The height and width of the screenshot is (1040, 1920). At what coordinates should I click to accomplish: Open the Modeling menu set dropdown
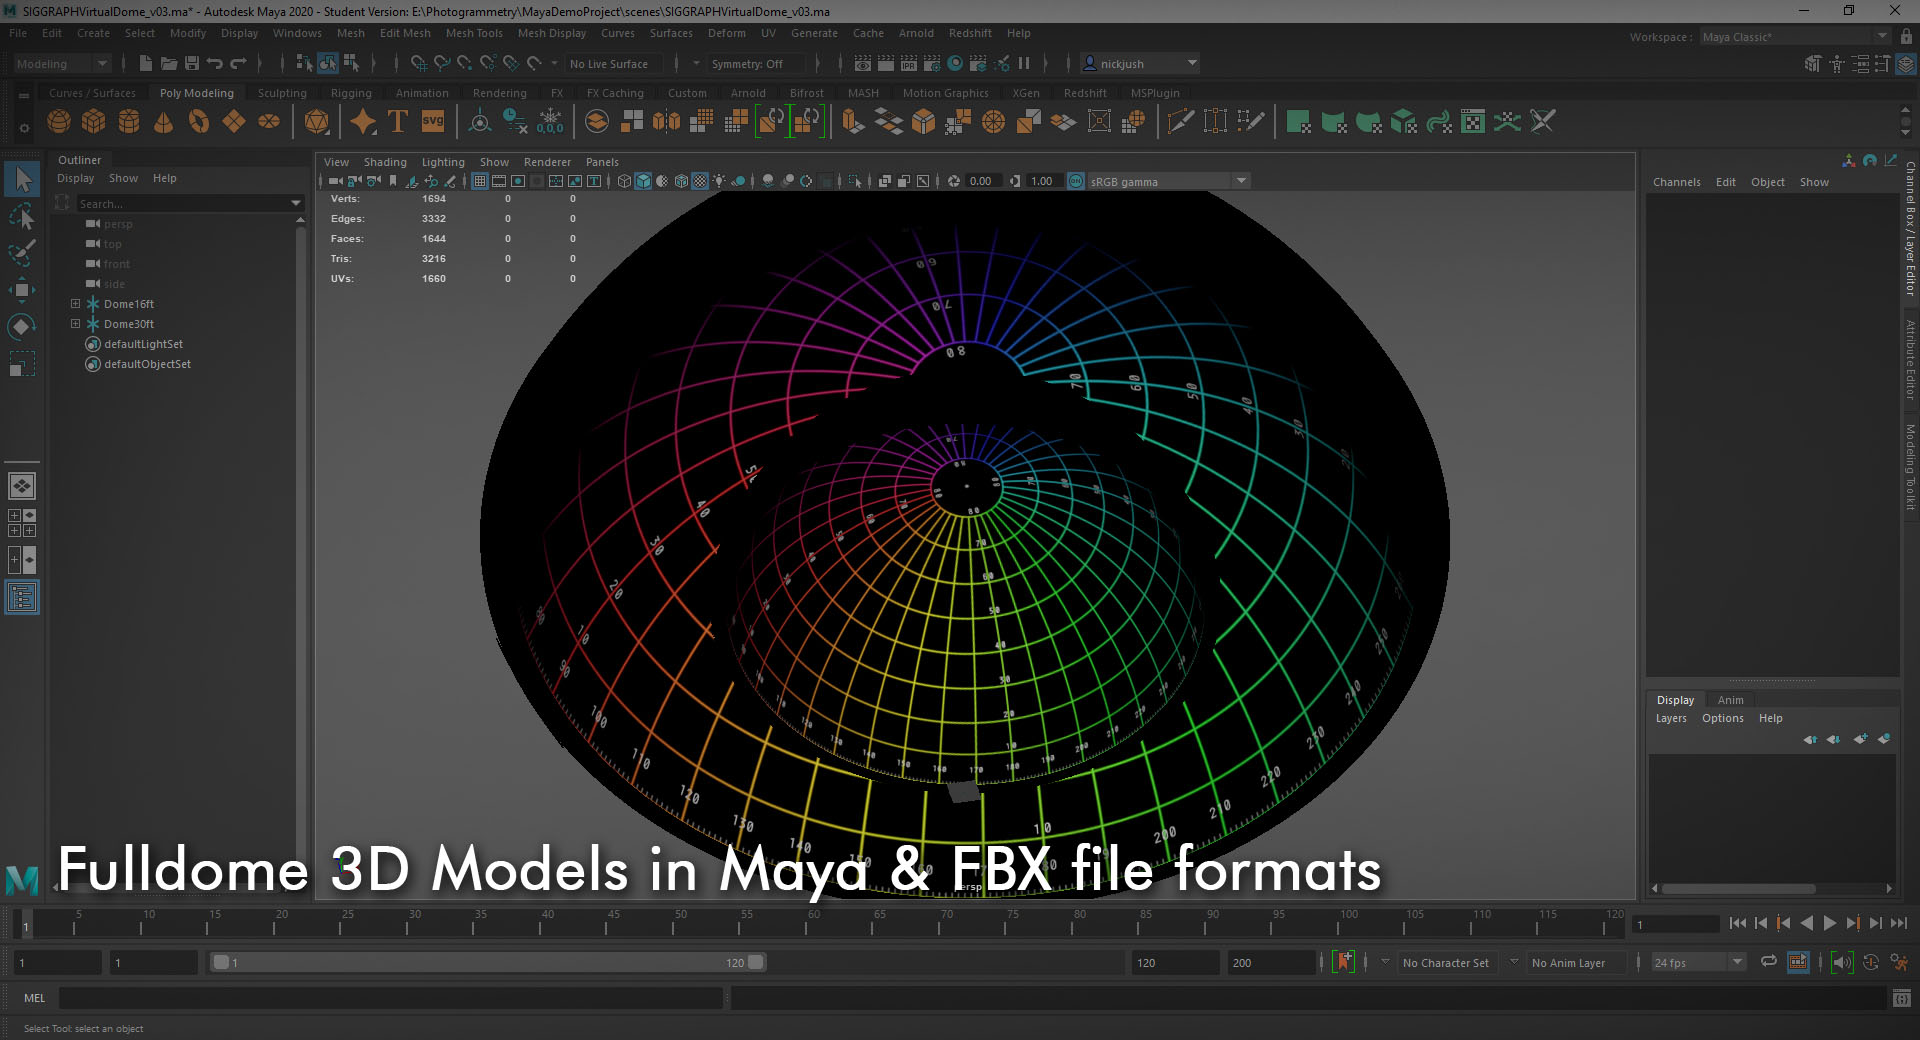[62, 63]
